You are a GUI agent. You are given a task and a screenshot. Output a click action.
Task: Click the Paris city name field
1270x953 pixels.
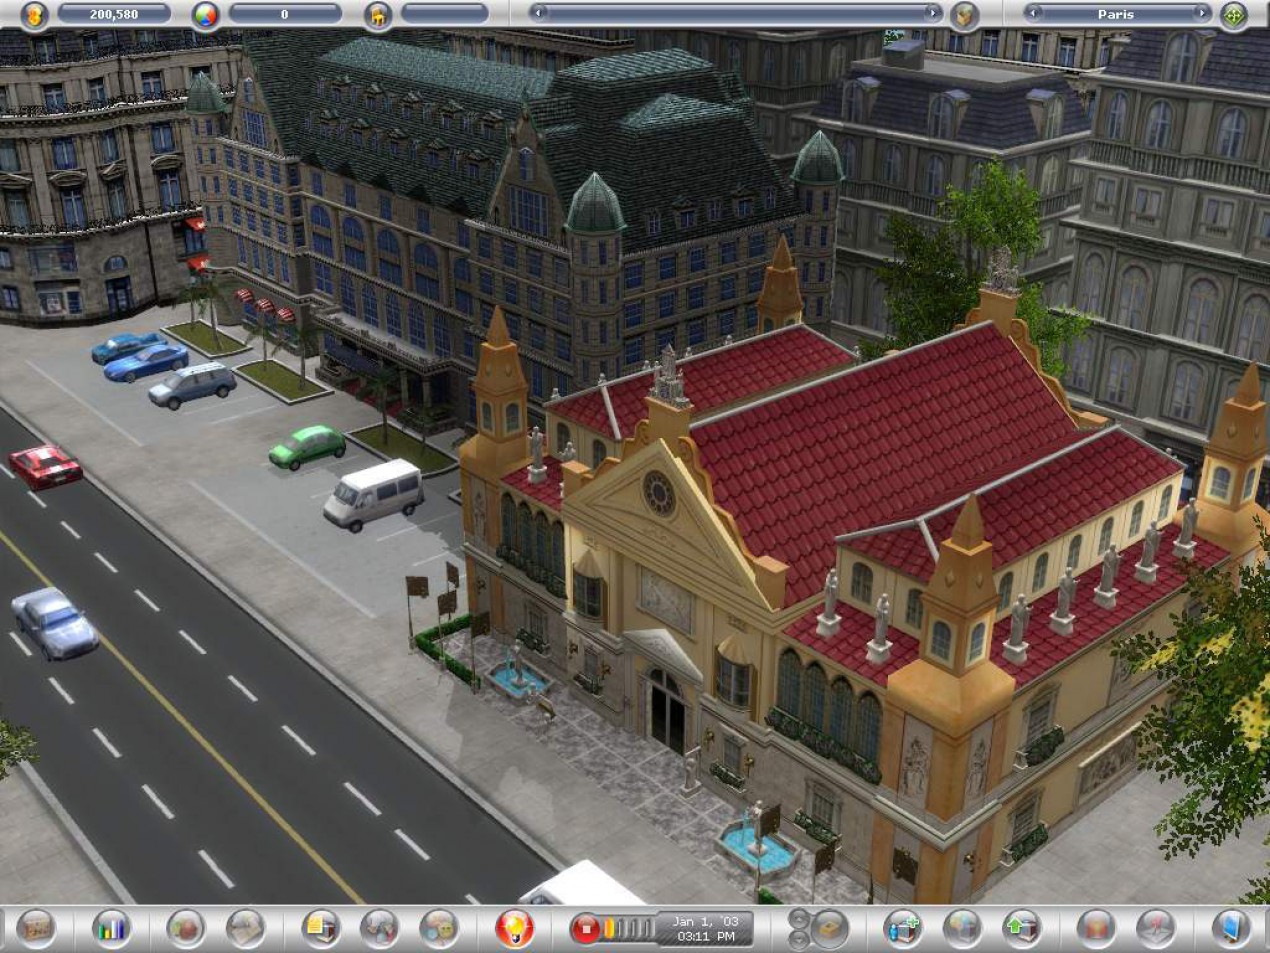[x=1118, y=14]
